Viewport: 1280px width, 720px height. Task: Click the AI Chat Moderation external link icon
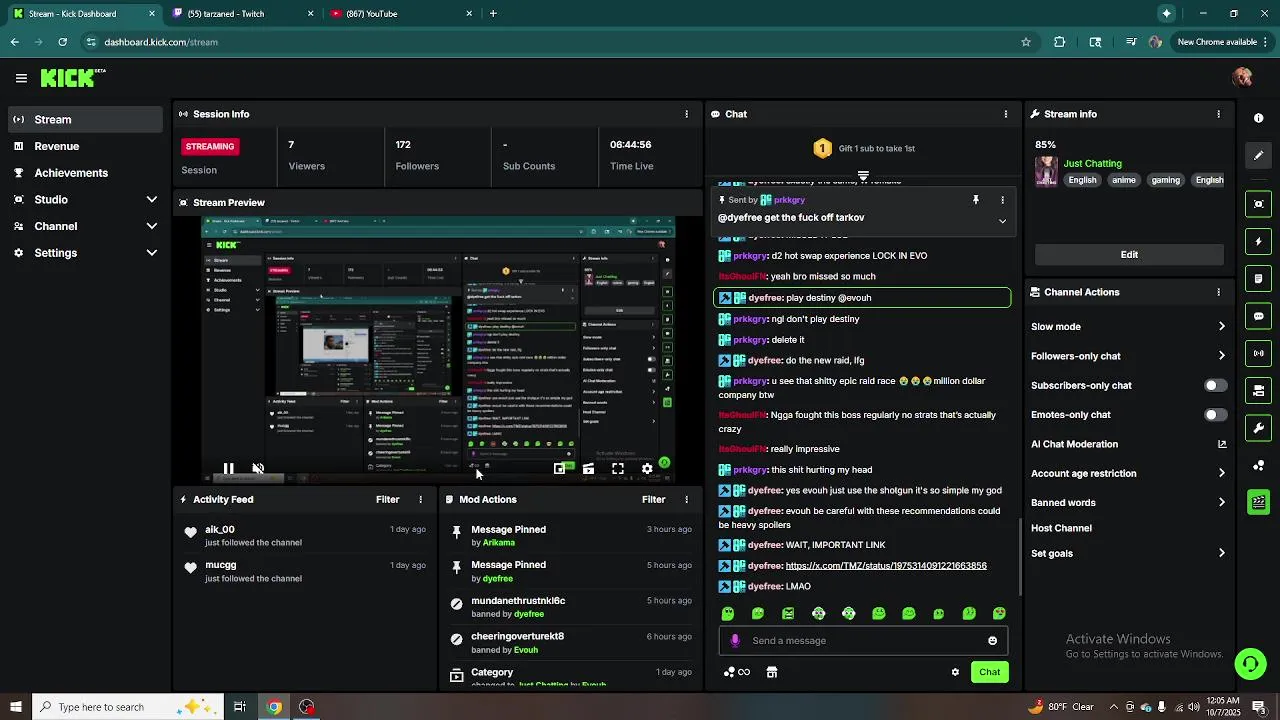tap(1221, 444)
